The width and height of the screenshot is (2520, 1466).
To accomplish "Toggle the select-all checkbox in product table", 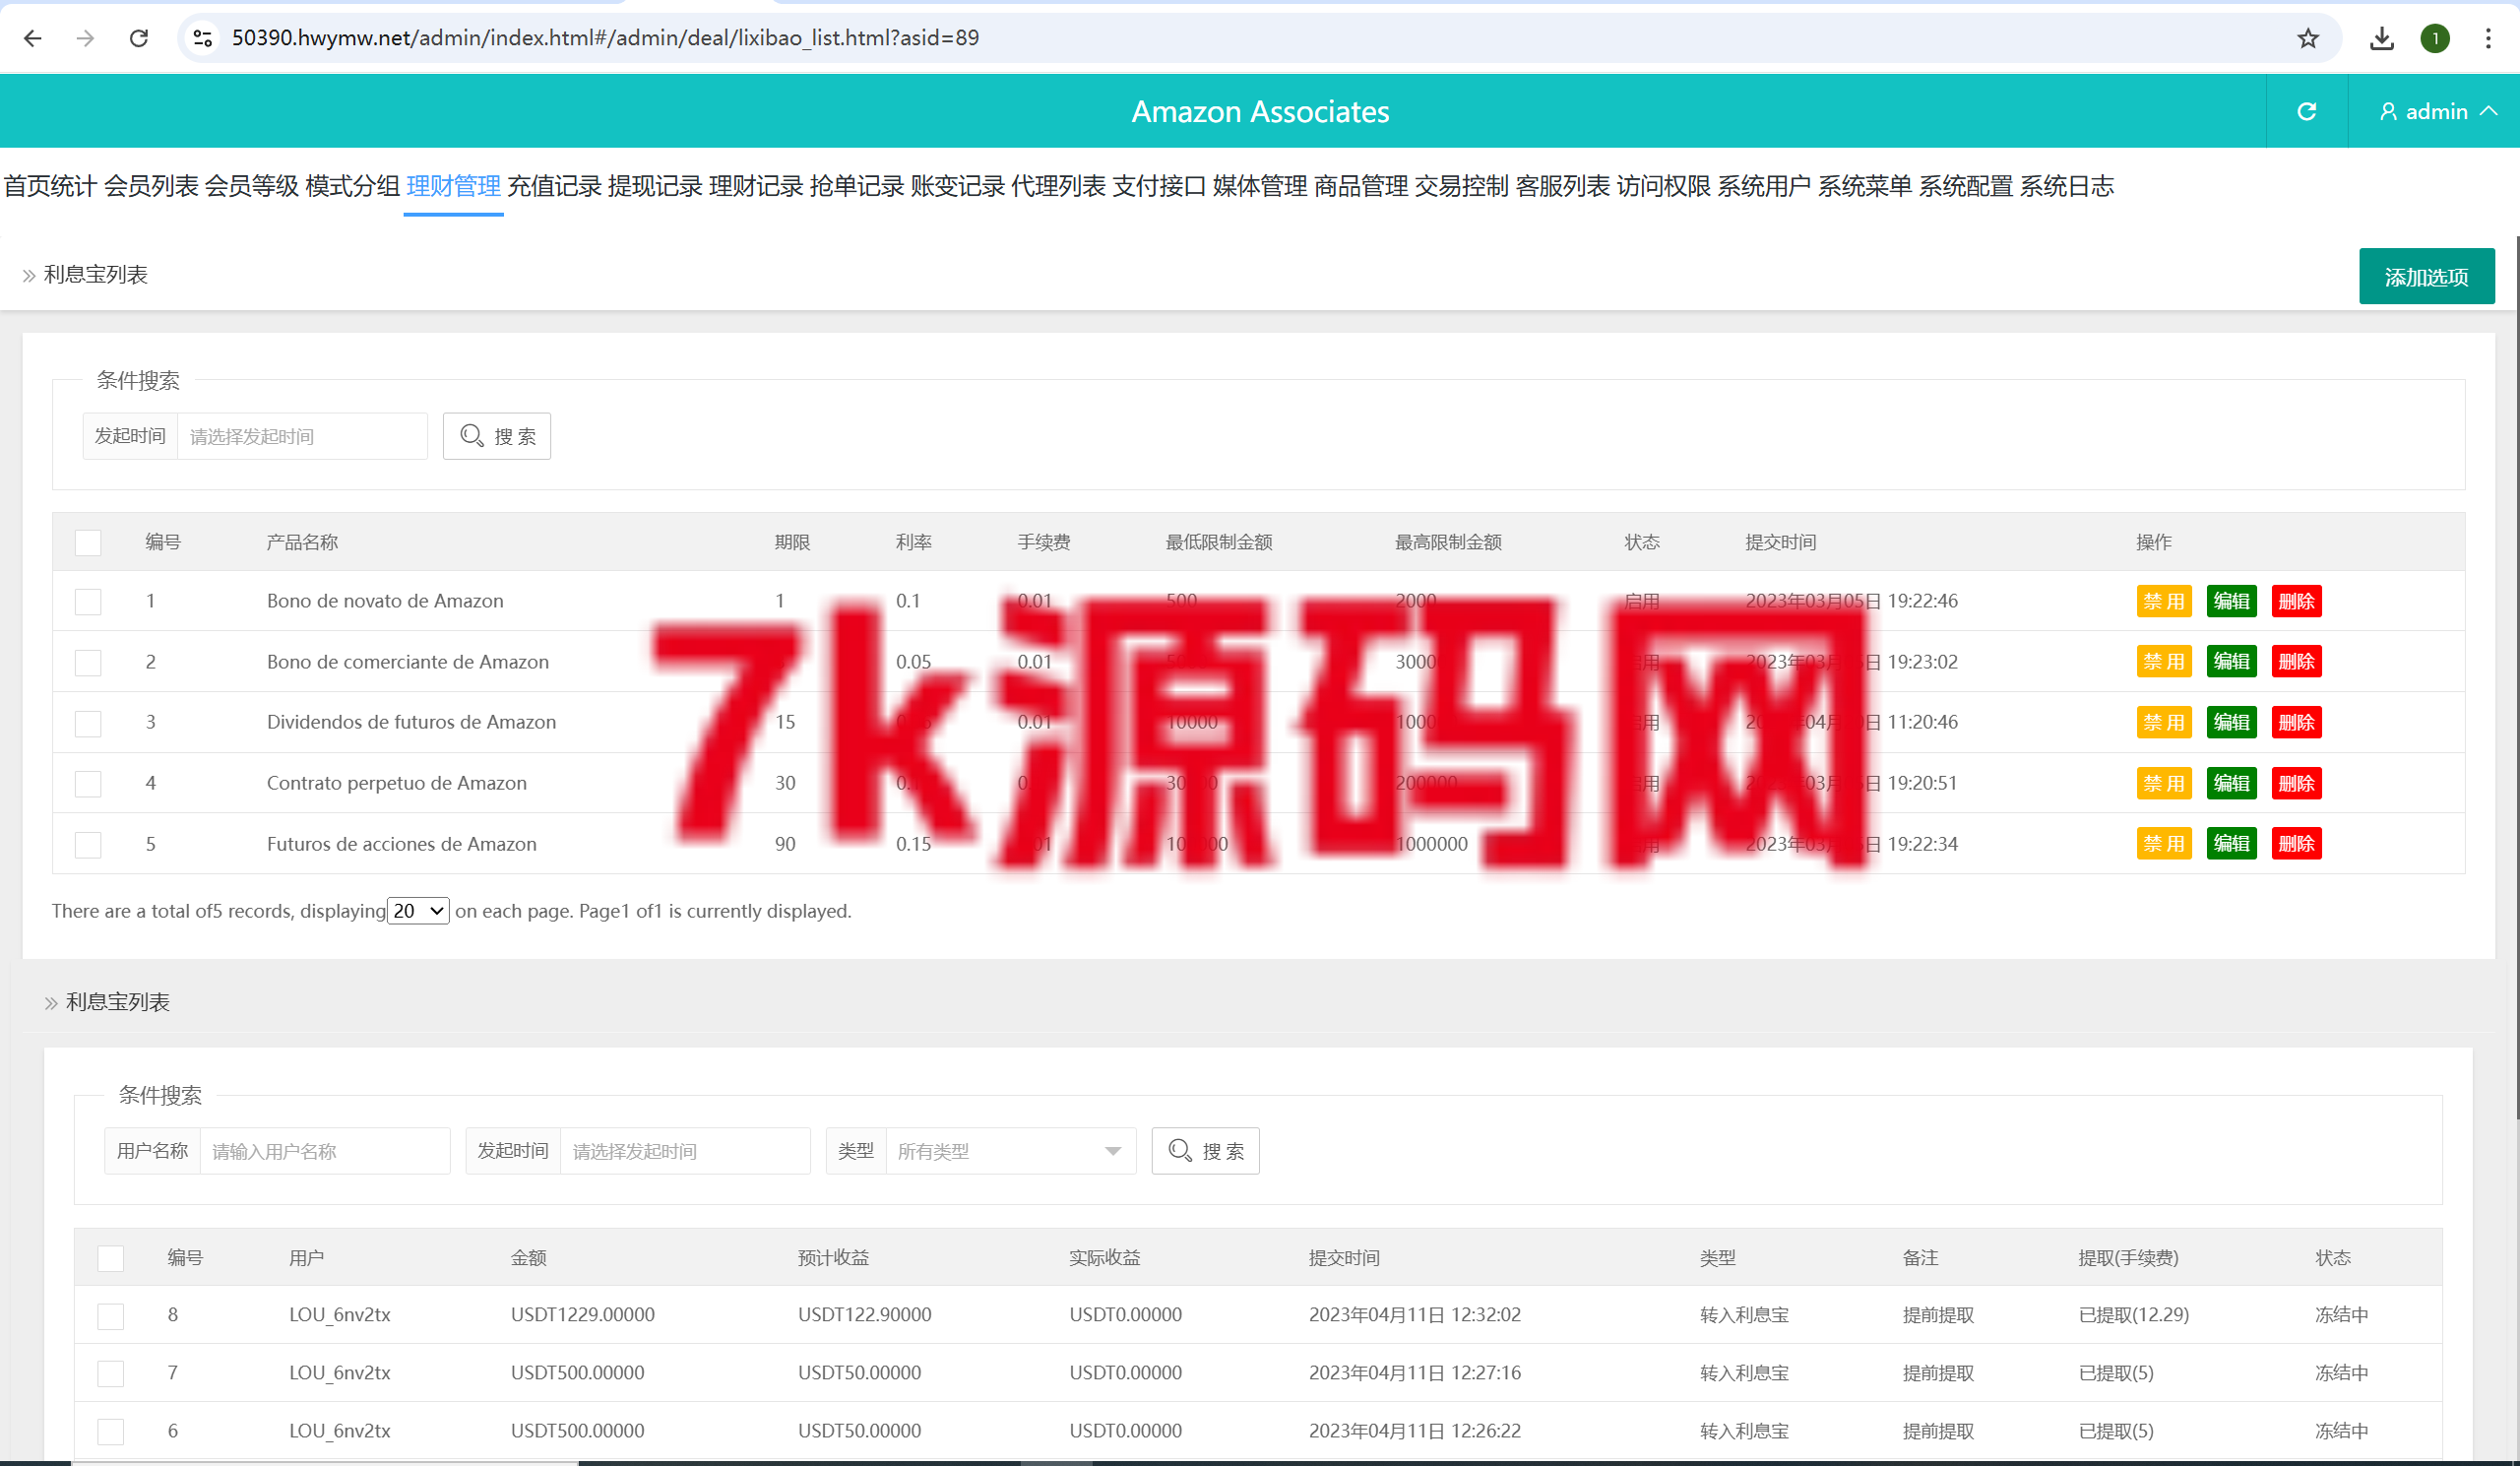I will 88,542.
